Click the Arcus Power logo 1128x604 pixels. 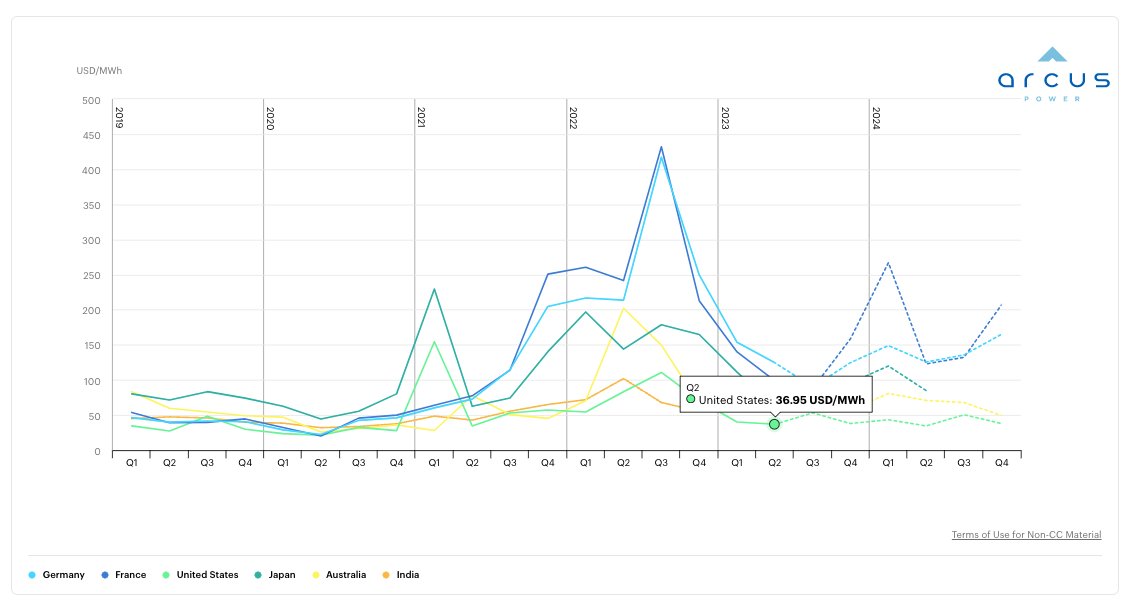pyautogui.click(x=1051, y=70)
